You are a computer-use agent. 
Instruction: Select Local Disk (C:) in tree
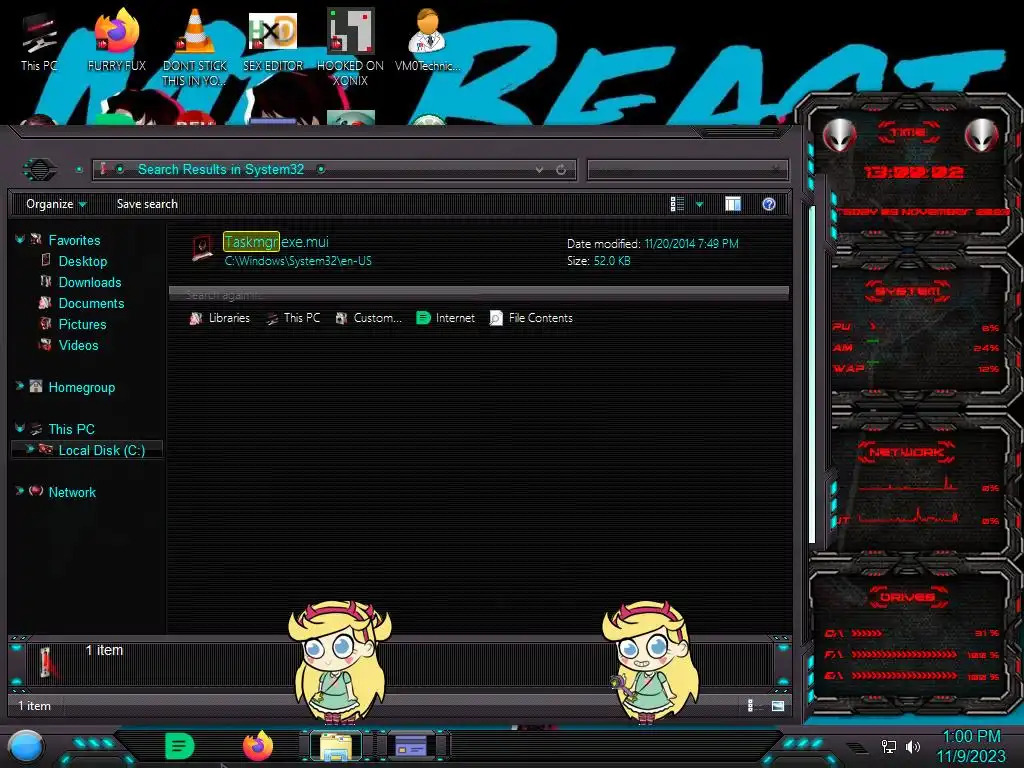point(101,450)
